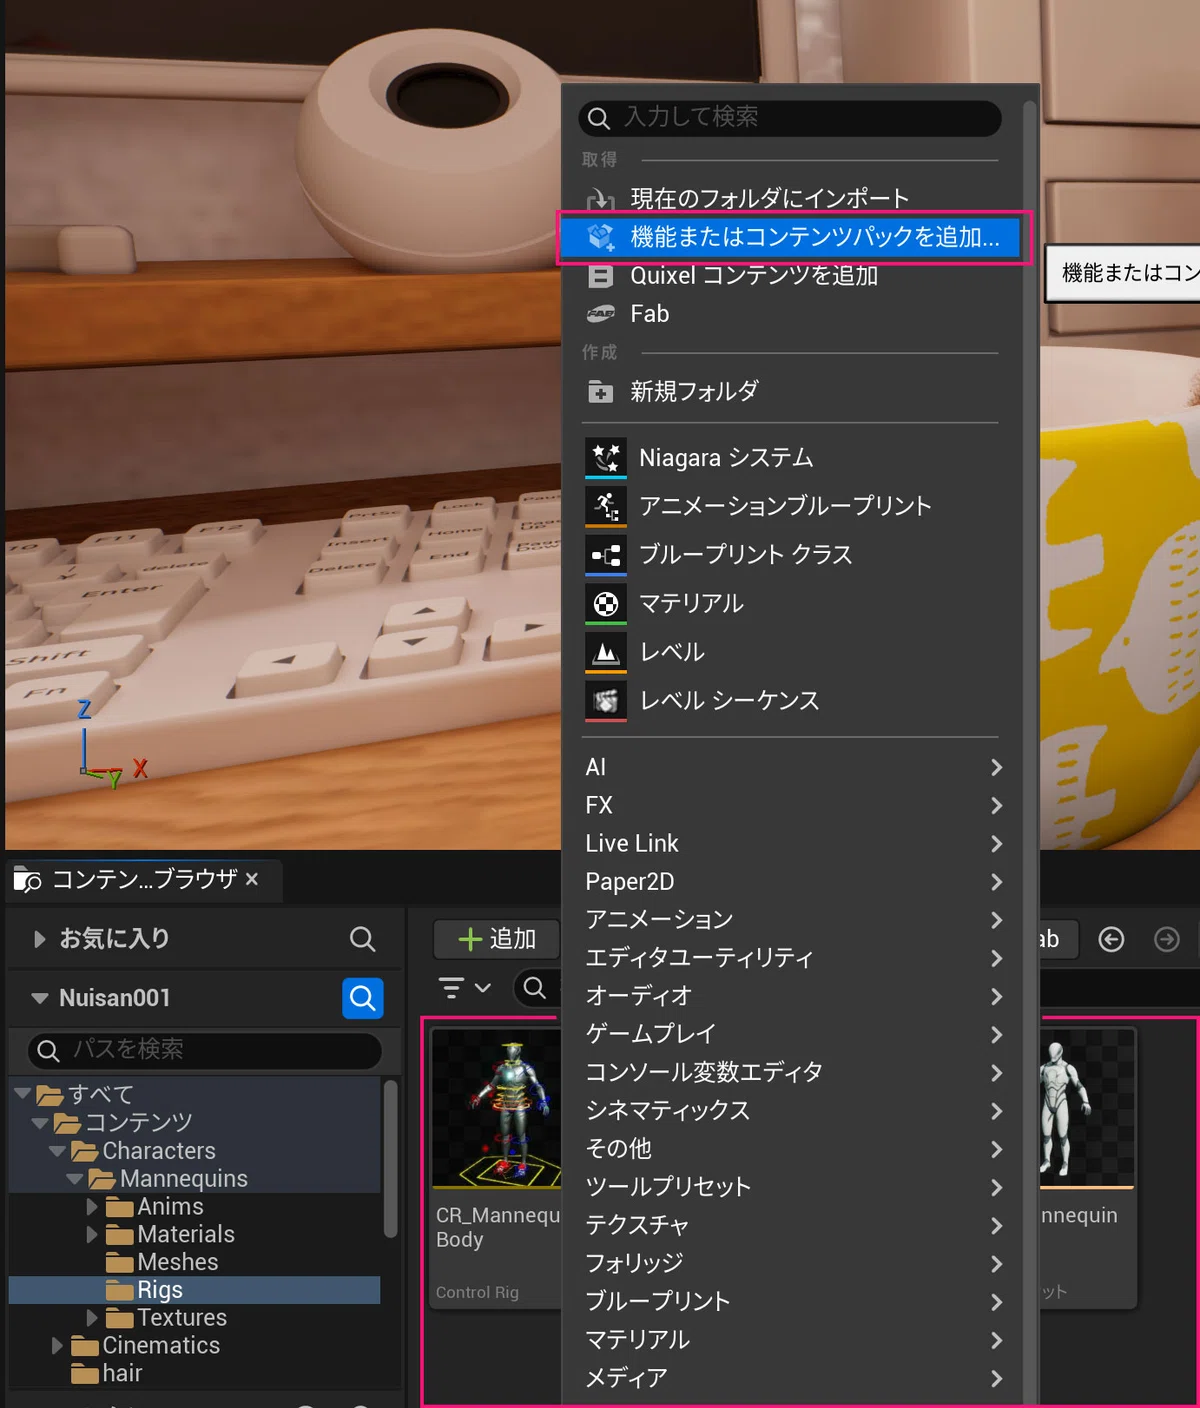Click the Niagara システム icon
This screenshot has height=1408, width=1200.
click(x=606, y=458)
